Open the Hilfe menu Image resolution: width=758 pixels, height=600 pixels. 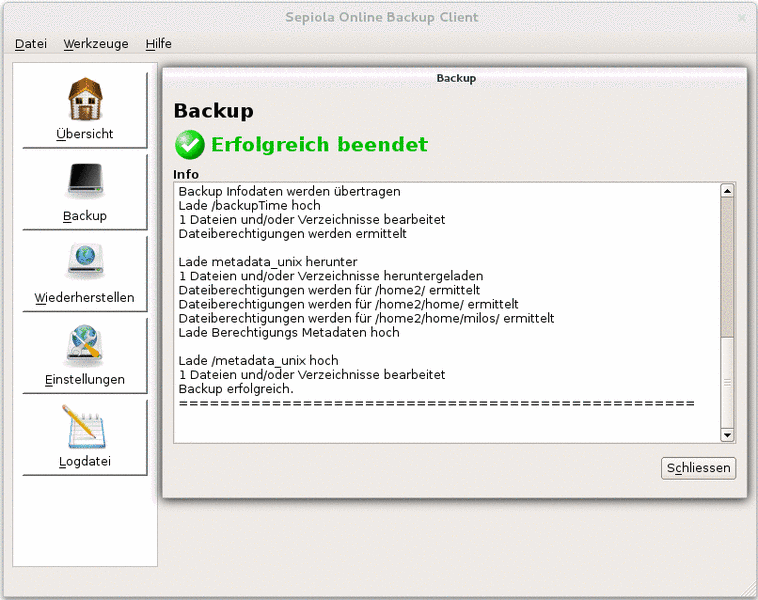click(159, 44)
